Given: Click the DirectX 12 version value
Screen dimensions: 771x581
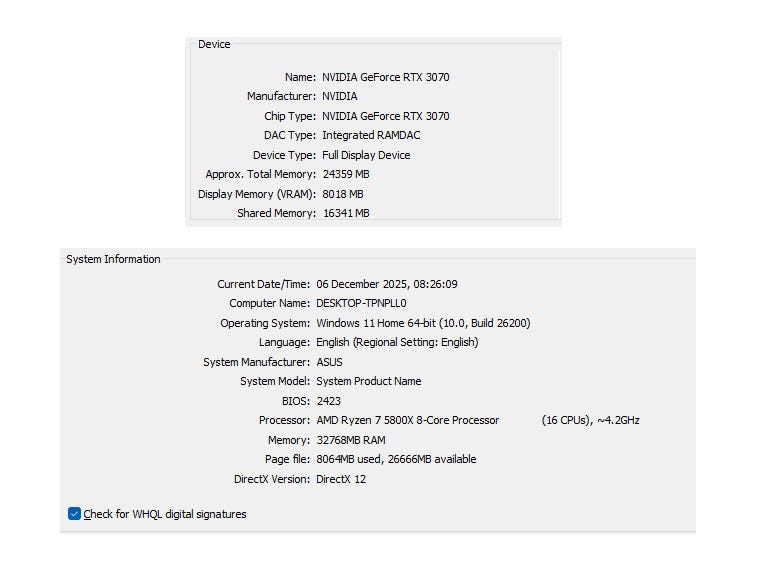Looking at the screenshot, I should 341,479.
